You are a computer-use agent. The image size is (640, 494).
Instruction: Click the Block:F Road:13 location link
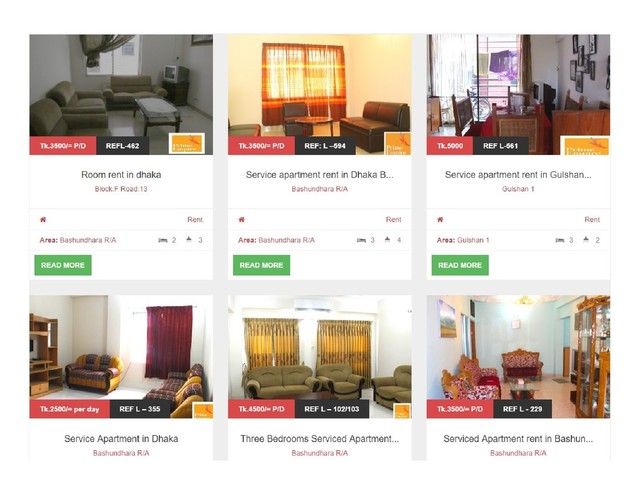tap(121, 189)
